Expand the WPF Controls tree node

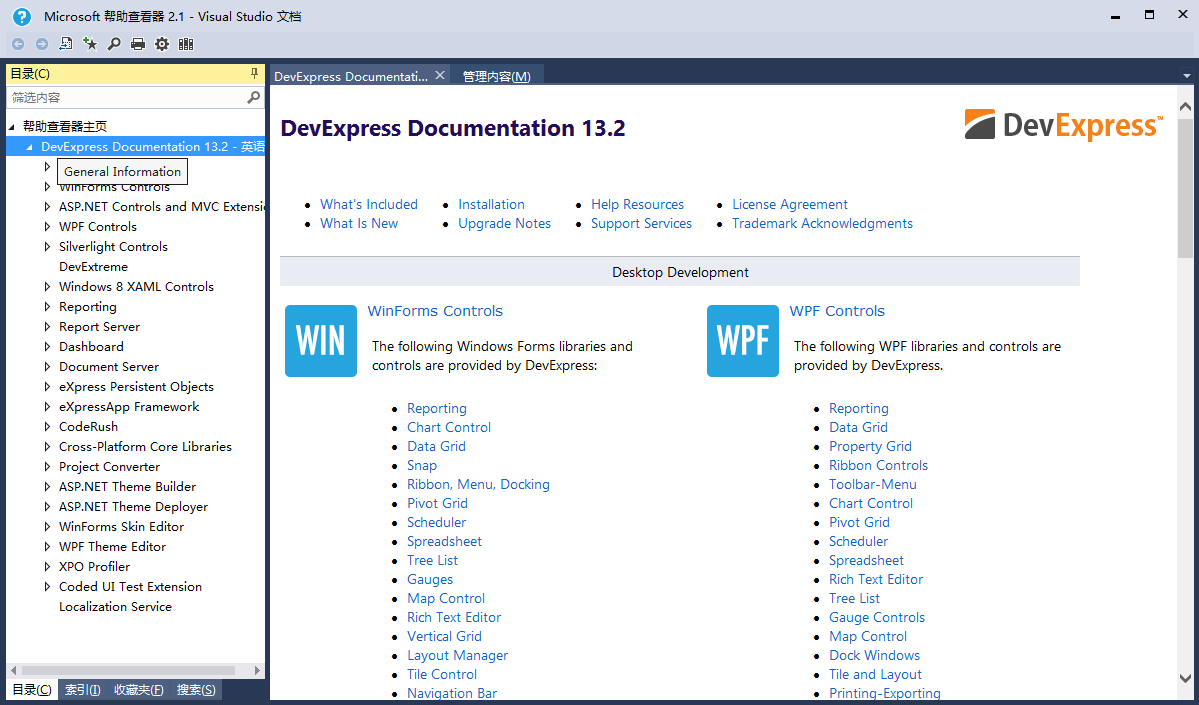pyautogui.click(x=47, y=226)
